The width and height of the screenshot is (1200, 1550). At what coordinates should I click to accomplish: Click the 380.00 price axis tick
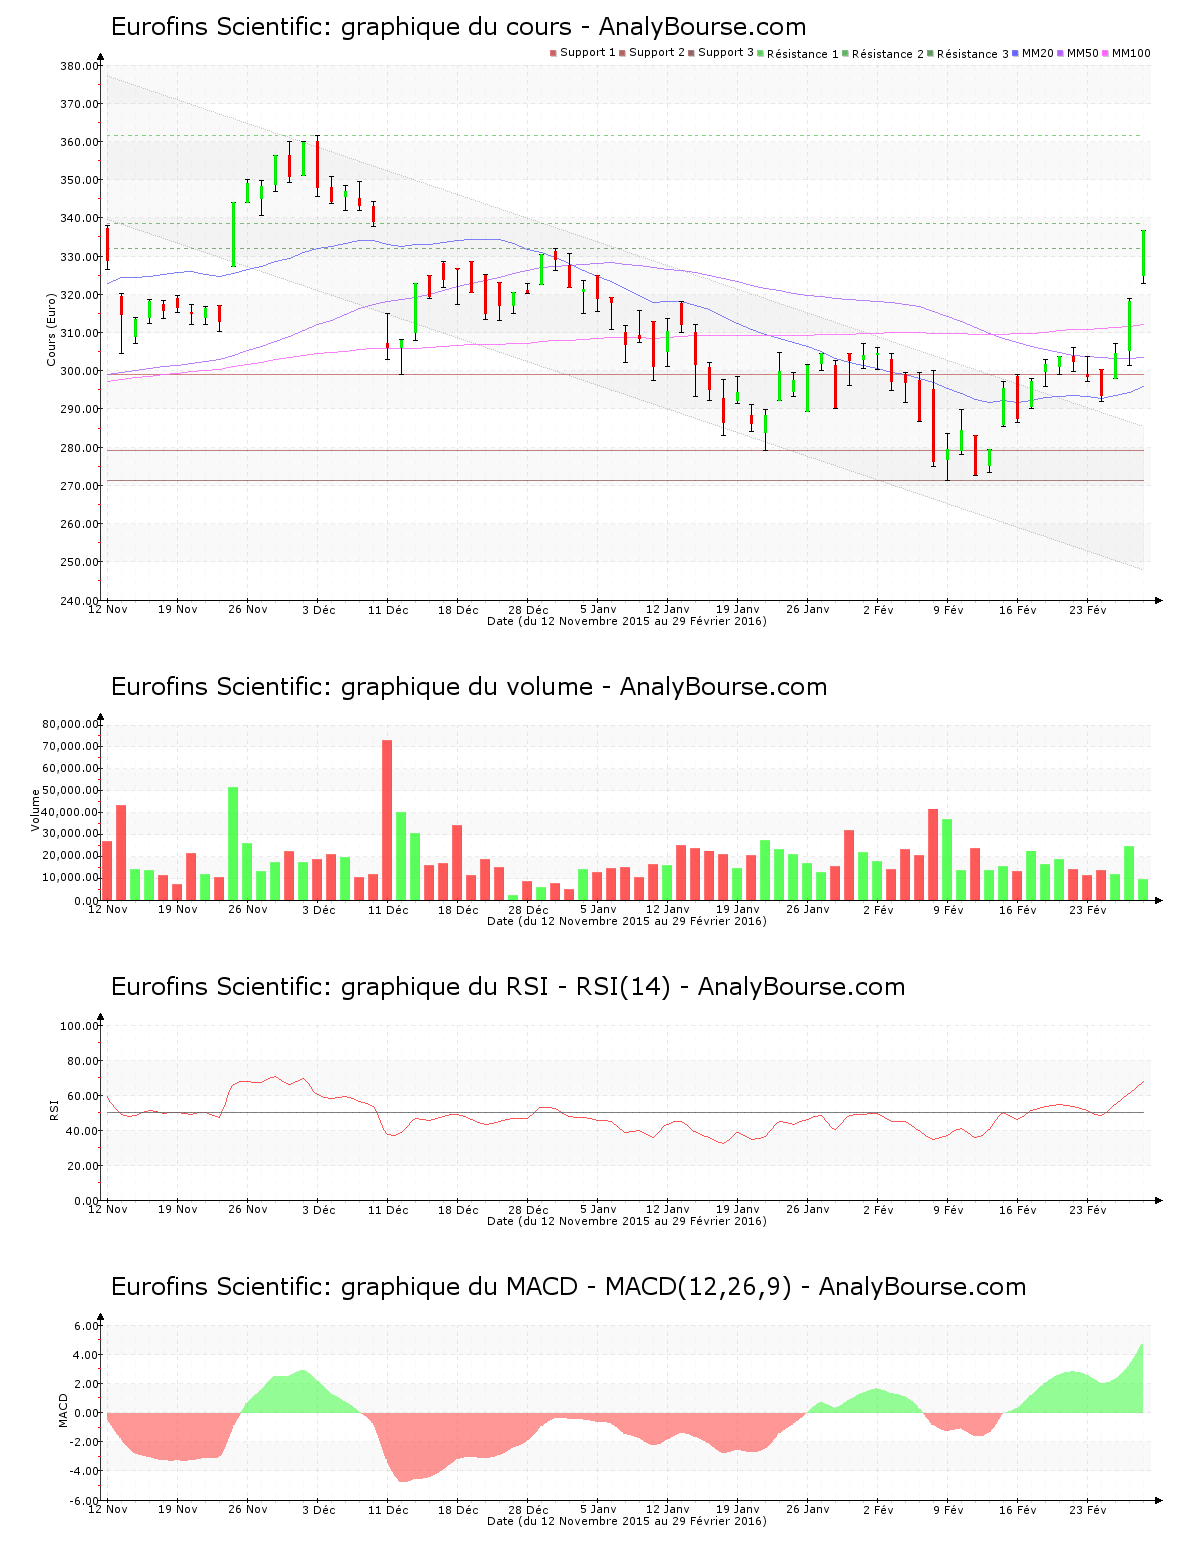[x=80, y=67]
